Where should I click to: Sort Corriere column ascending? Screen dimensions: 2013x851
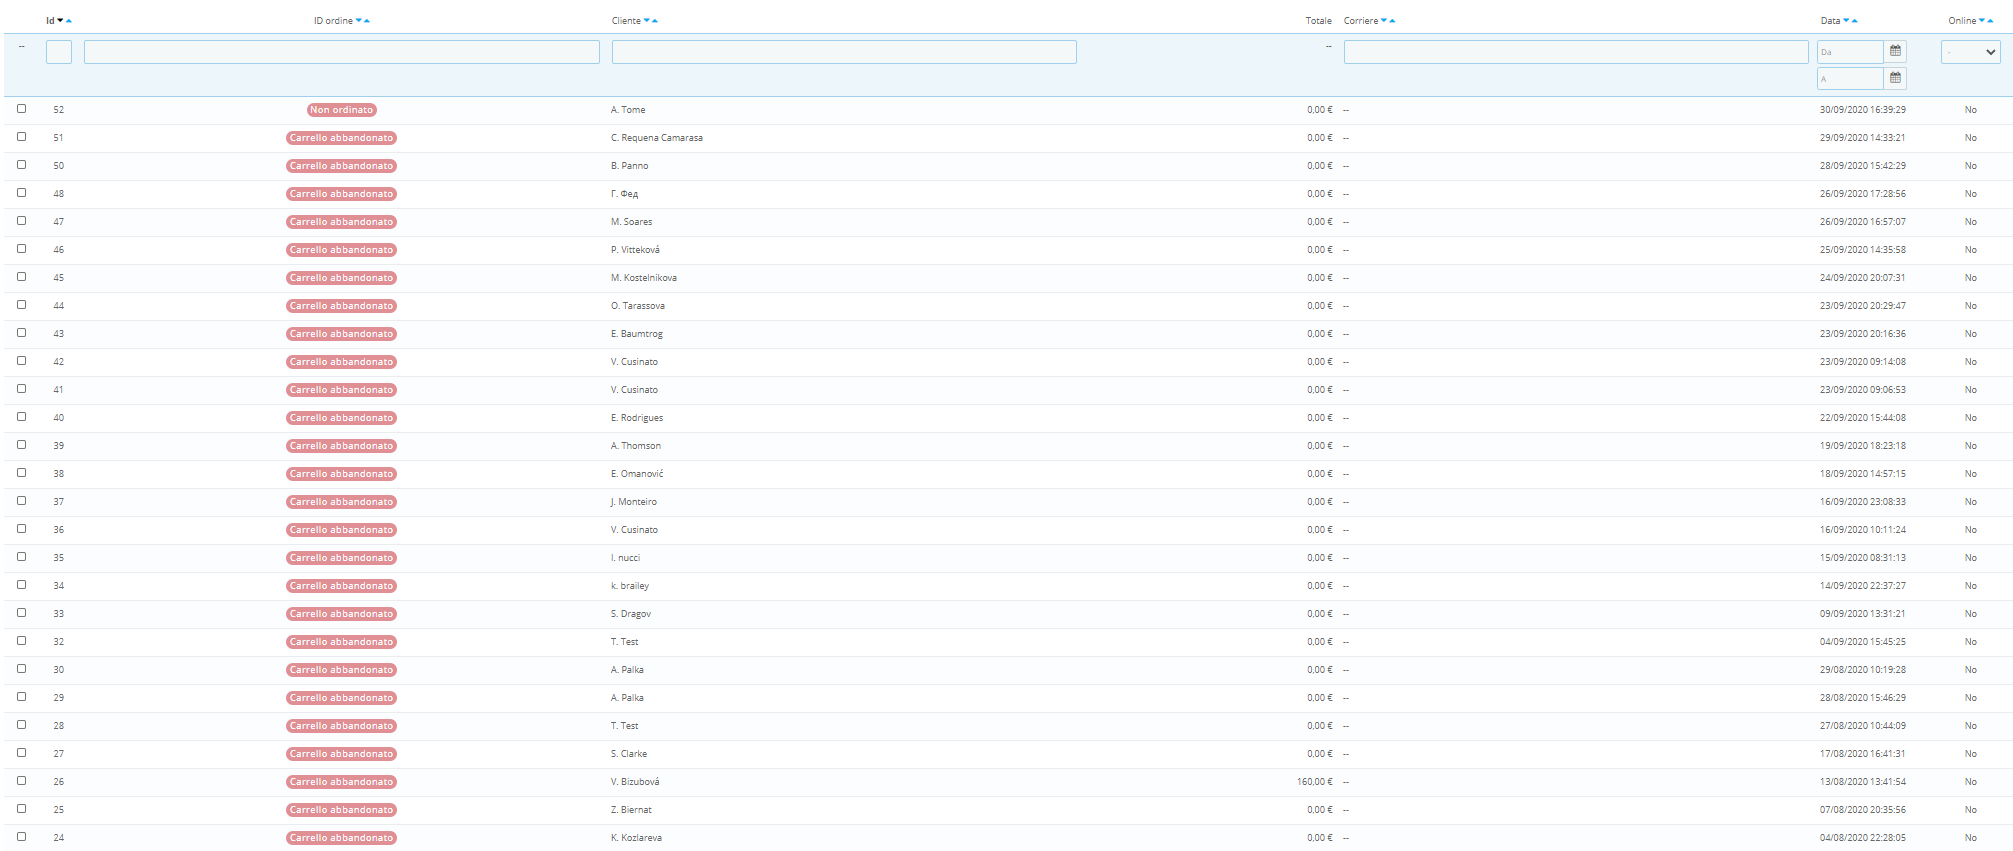point(1392,21)
